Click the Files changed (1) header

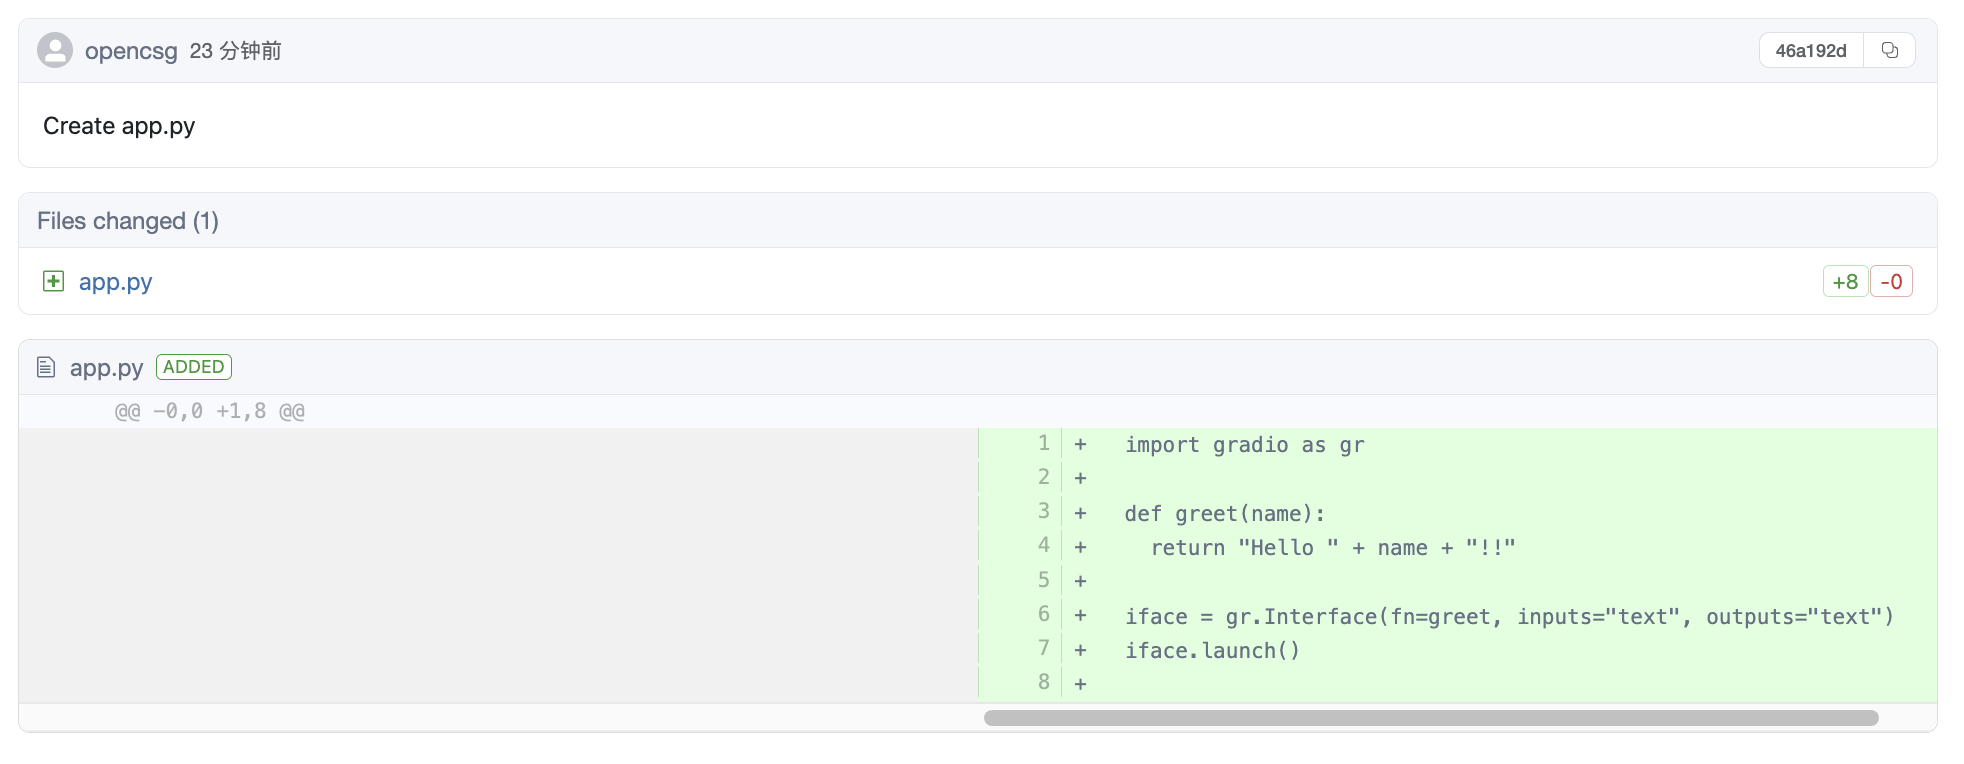[128, 221]
